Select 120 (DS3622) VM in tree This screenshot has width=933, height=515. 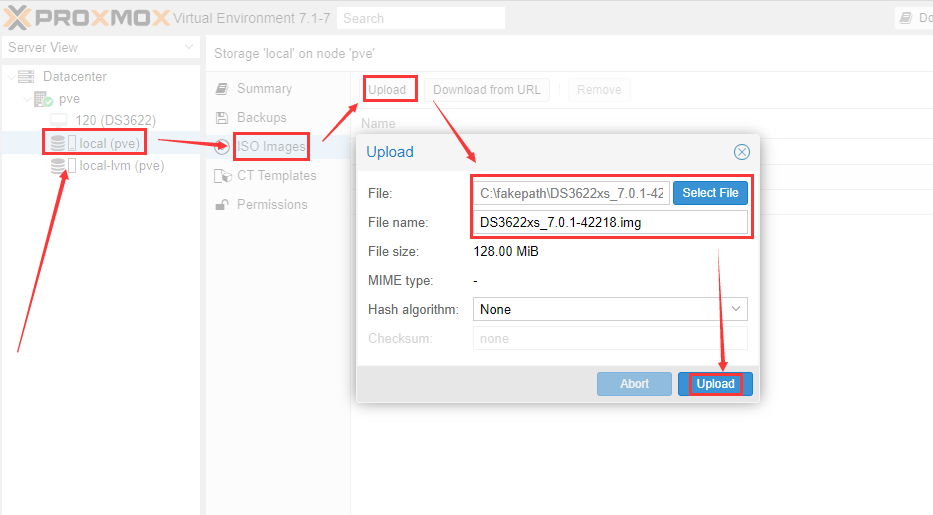(x=115, y=121)
